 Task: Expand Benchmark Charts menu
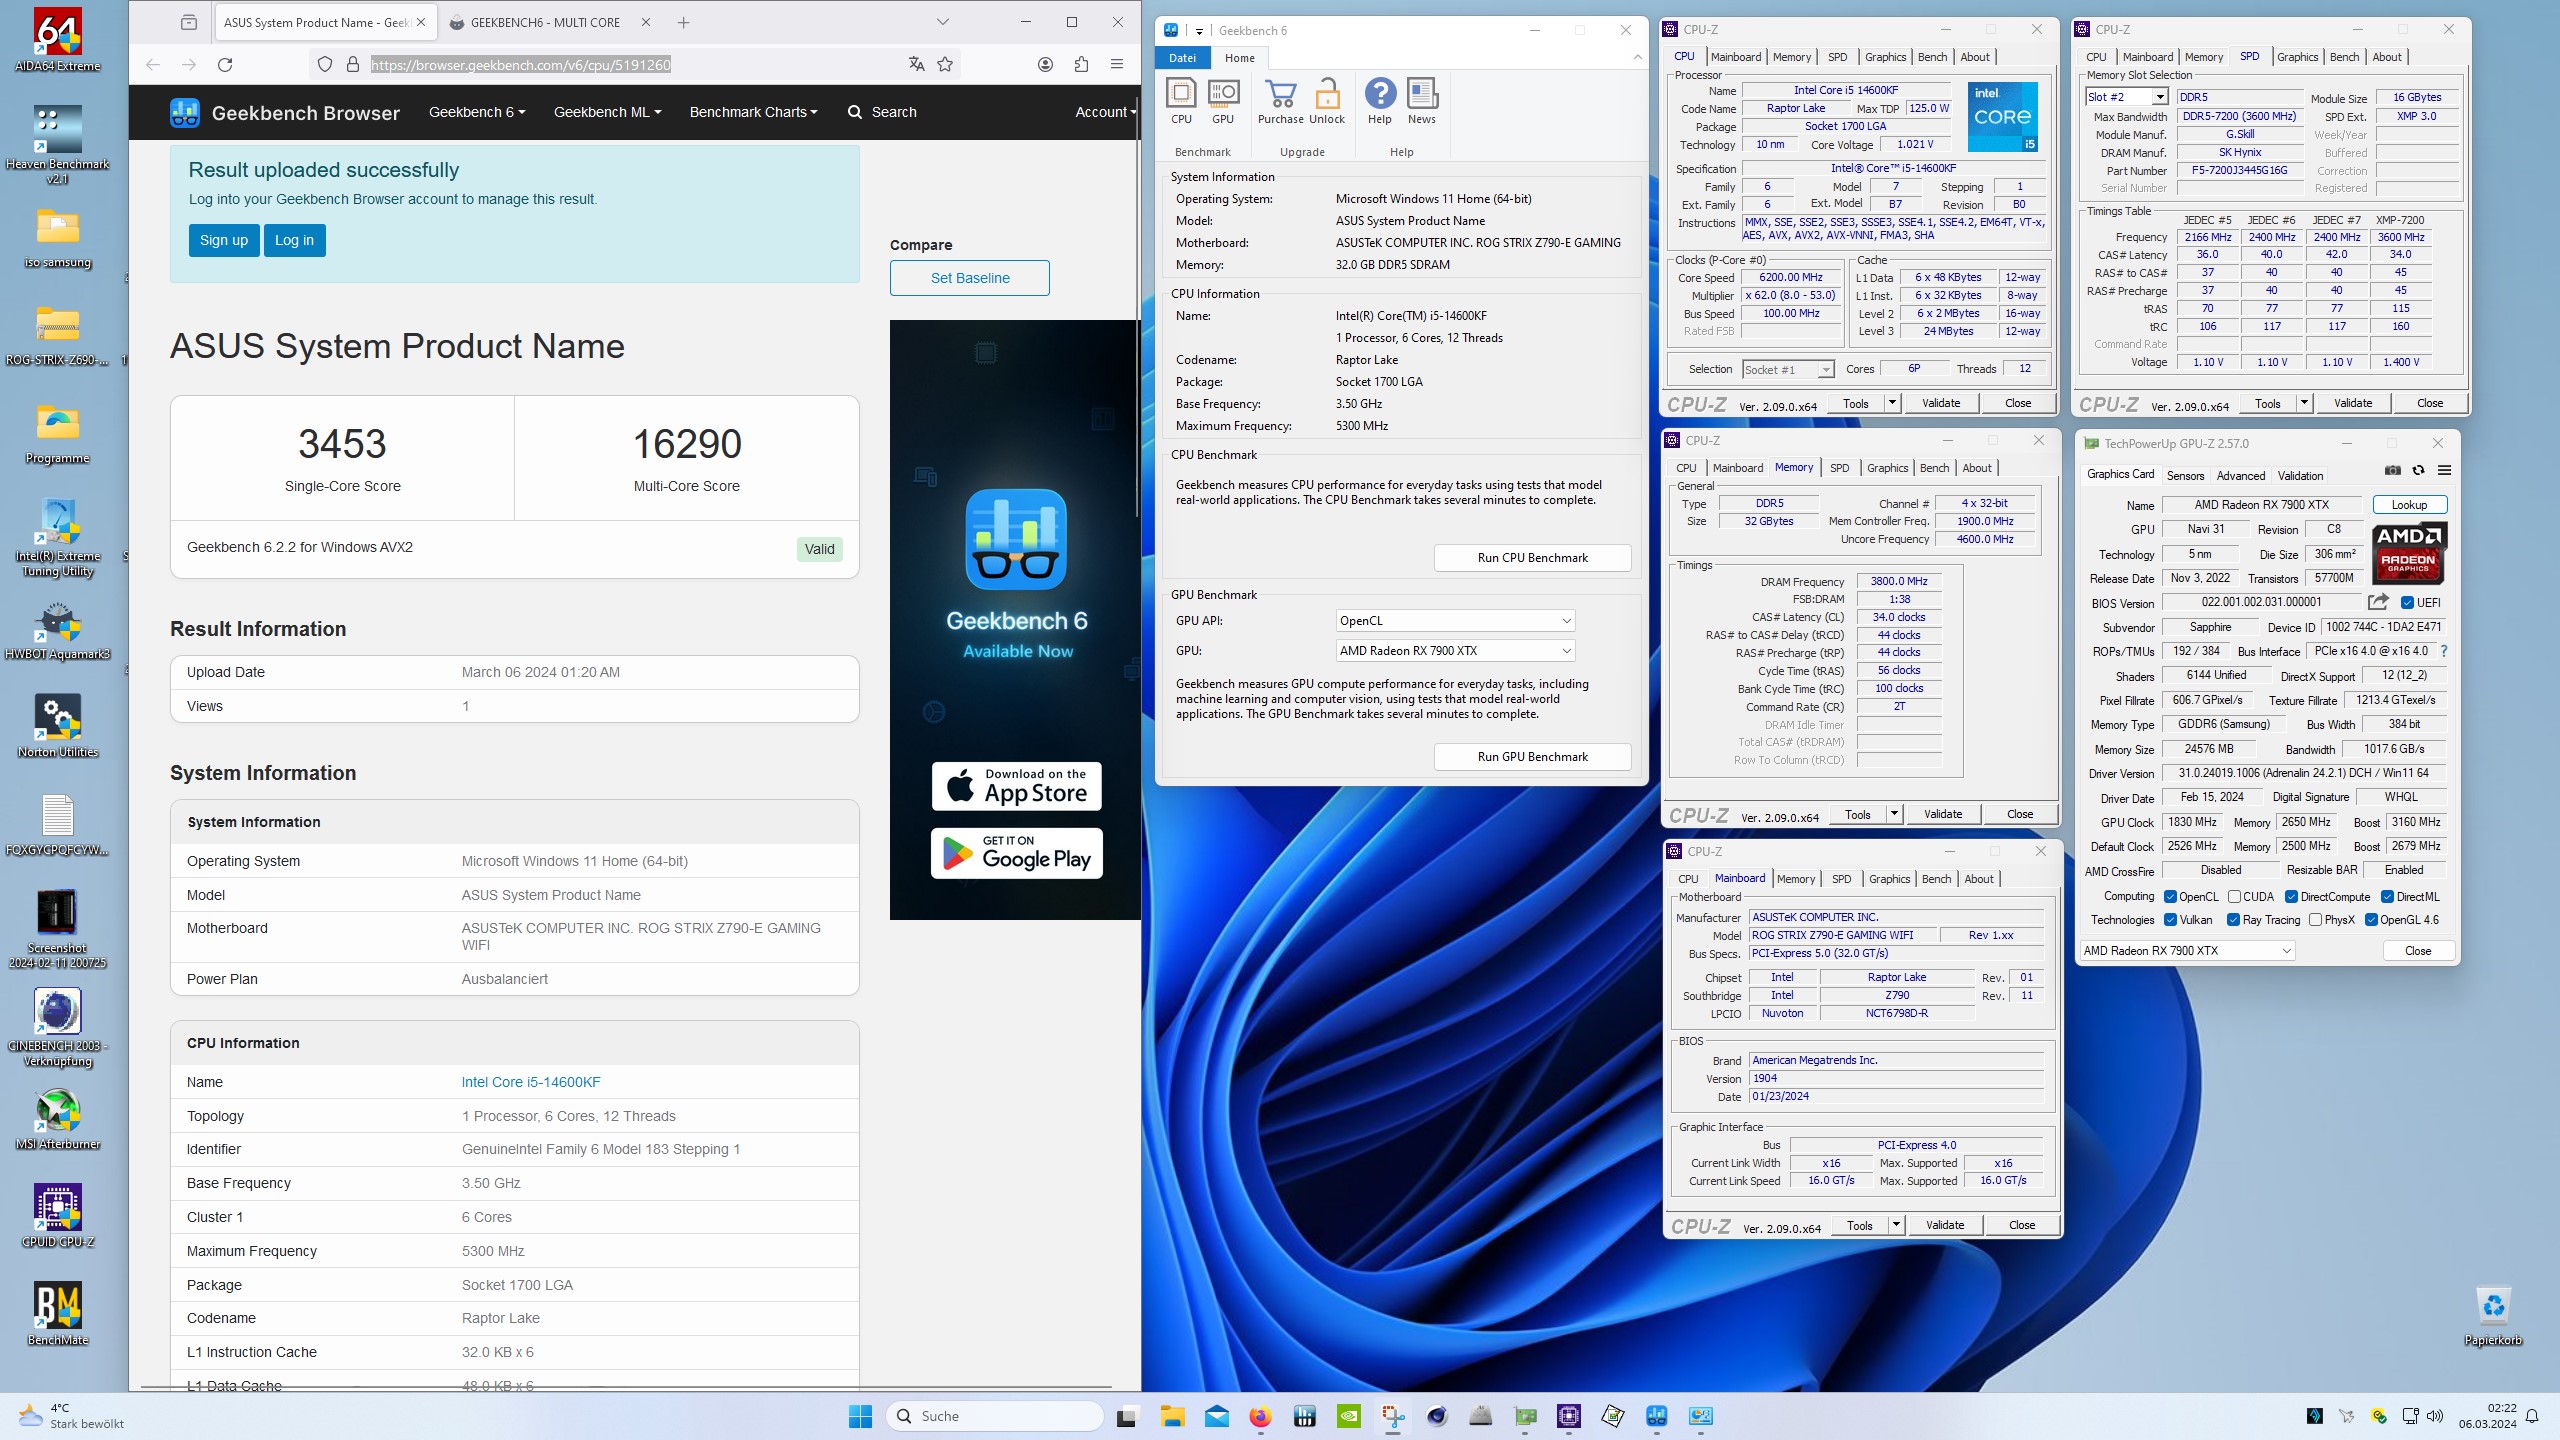tap(753, 112)
